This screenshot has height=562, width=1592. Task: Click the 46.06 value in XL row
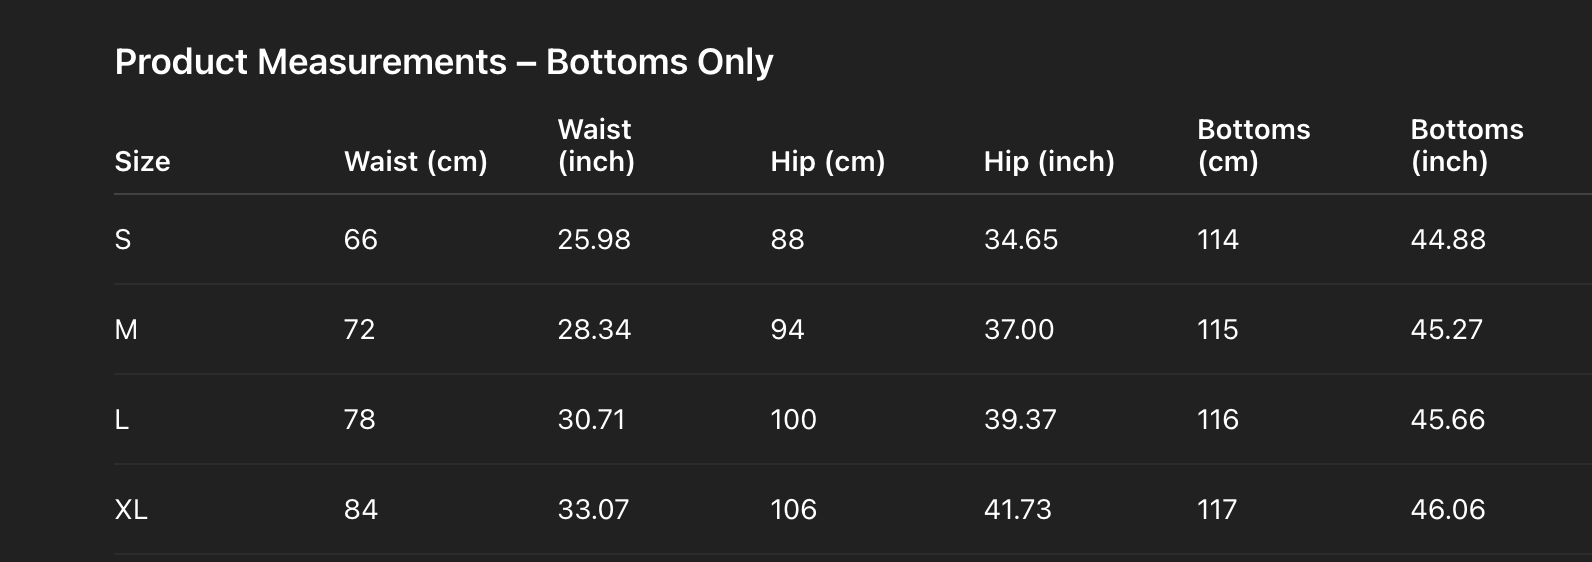(x=1447, y=510)
